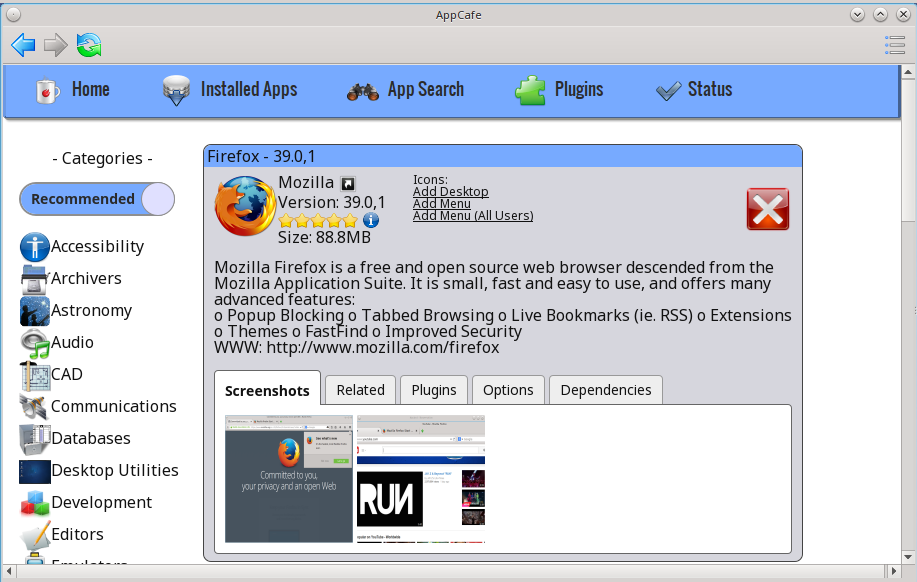The width and height of the screenshot is (917, 582).
Task: Open the hamburger menu in the toolbar
Action: [x=895, y=45]
